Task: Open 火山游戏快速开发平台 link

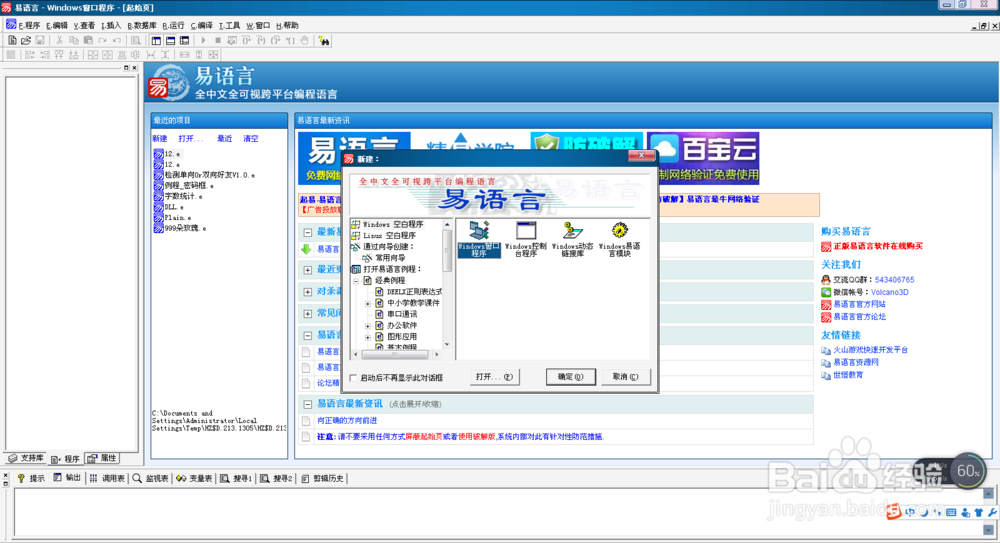Action: 870,350
